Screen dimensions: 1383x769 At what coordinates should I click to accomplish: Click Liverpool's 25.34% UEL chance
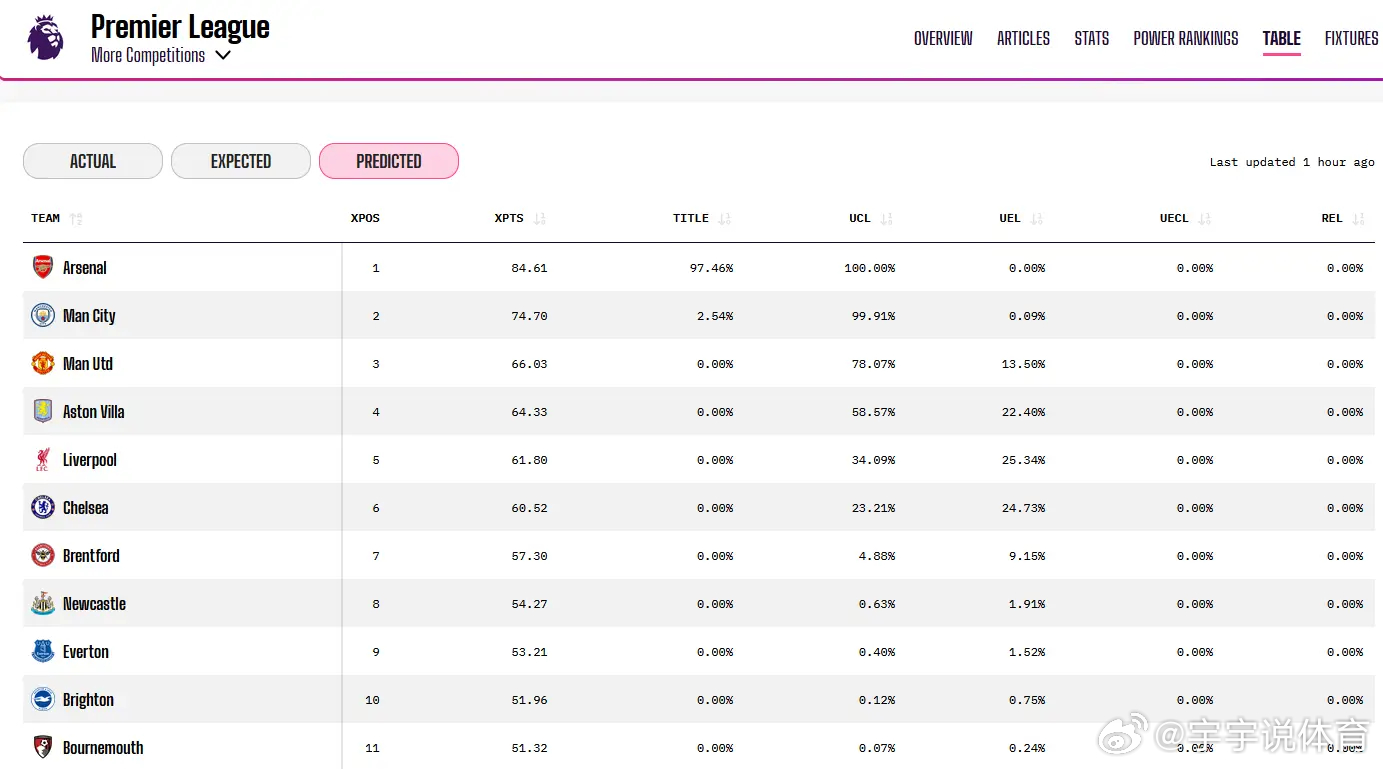pos(1023,460)
